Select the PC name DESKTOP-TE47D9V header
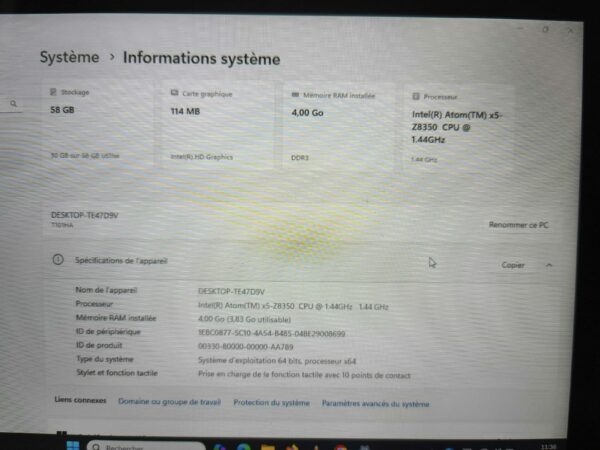600x450 pixels. (x=85, y=215)
